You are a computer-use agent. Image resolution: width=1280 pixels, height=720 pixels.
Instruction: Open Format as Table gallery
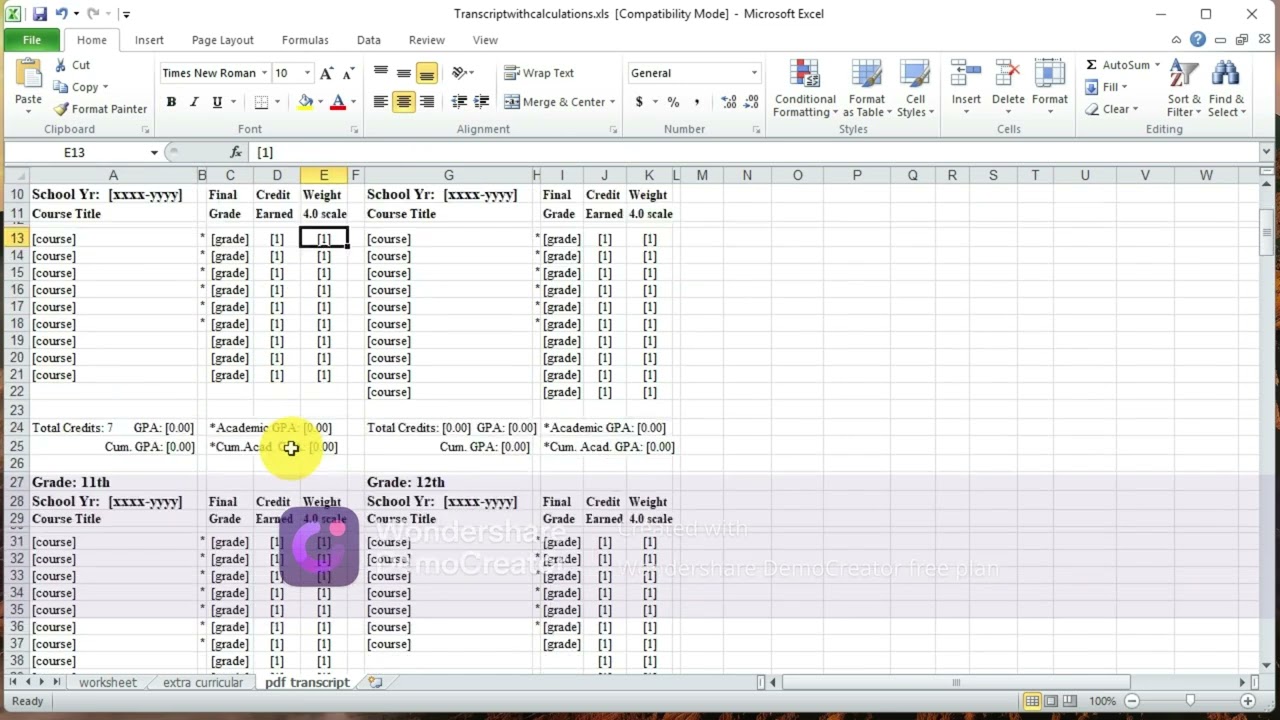[x=866, y=88]
